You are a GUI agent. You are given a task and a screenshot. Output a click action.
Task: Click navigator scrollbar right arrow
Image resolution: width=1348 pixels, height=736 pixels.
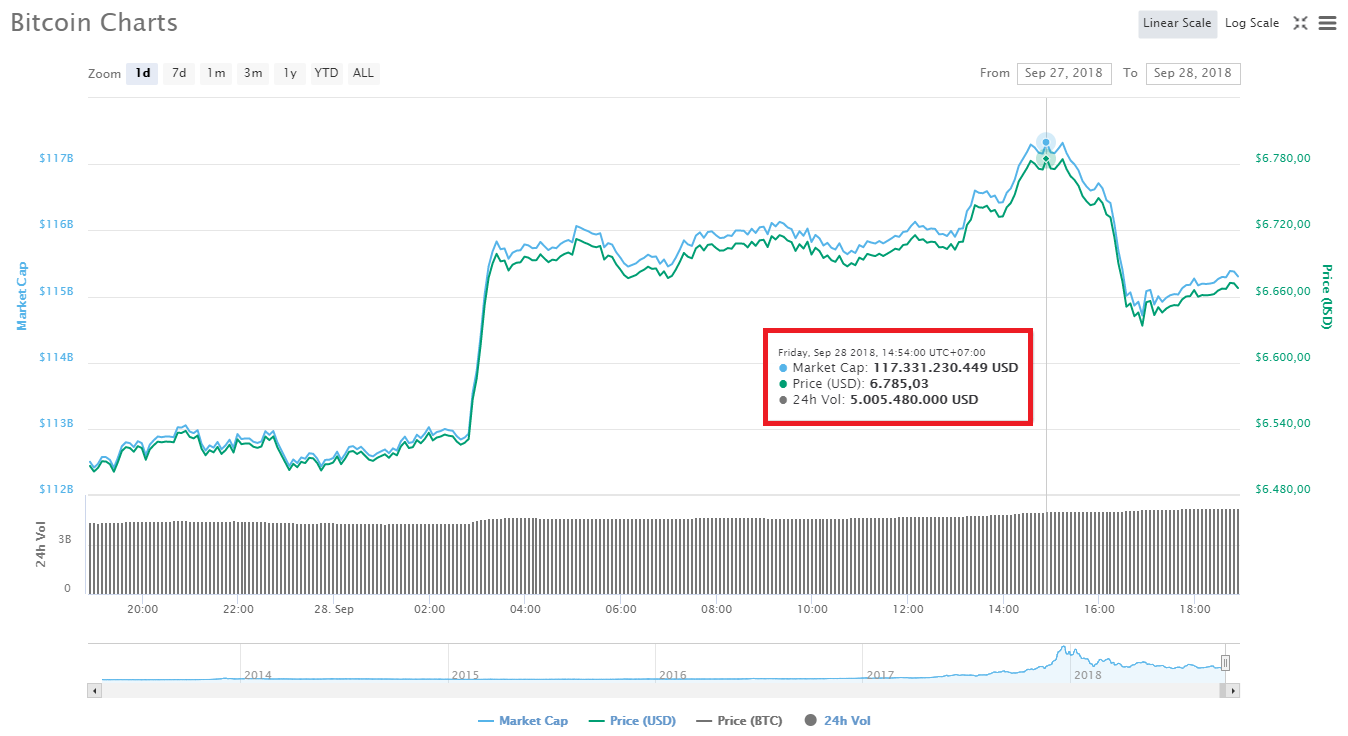pyautogui.click(x=1233, y=690)
